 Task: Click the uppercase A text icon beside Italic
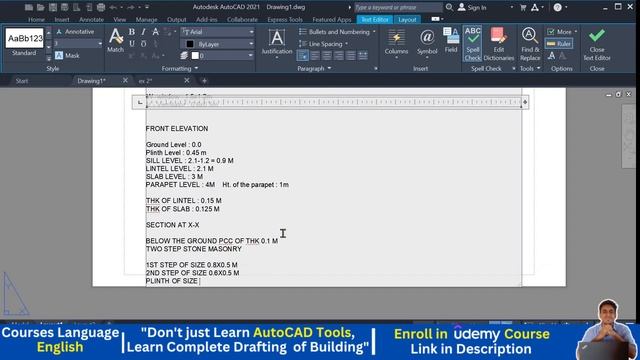point(156,32)
